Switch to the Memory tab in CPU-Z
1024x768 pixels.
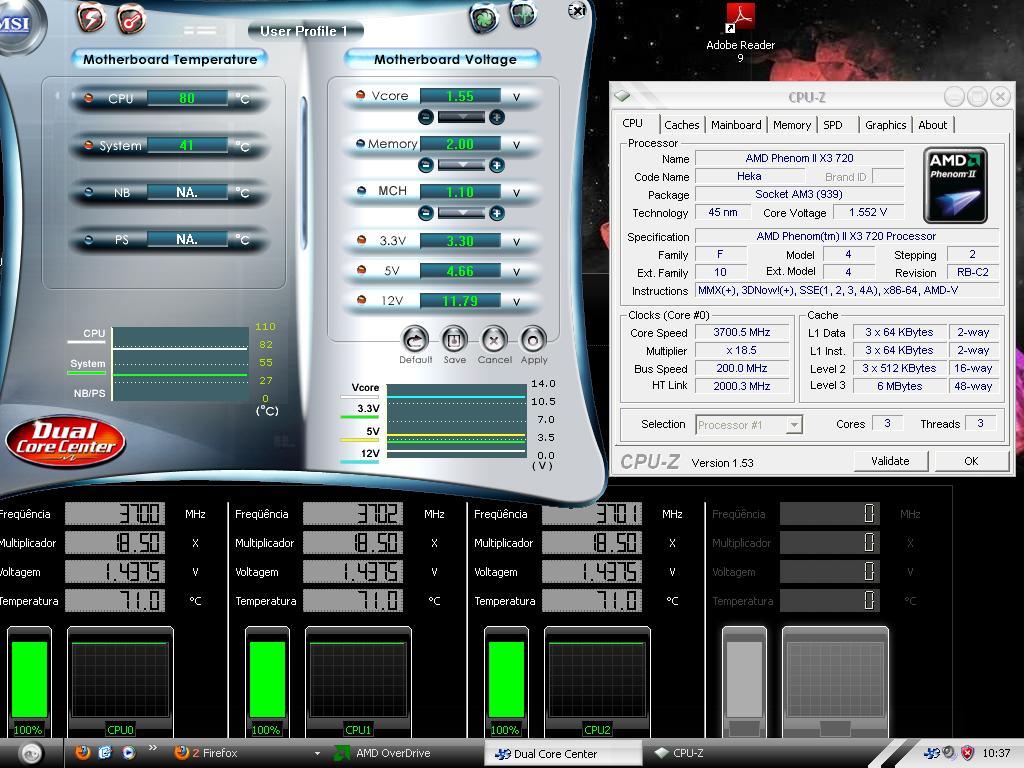point(792,125)
